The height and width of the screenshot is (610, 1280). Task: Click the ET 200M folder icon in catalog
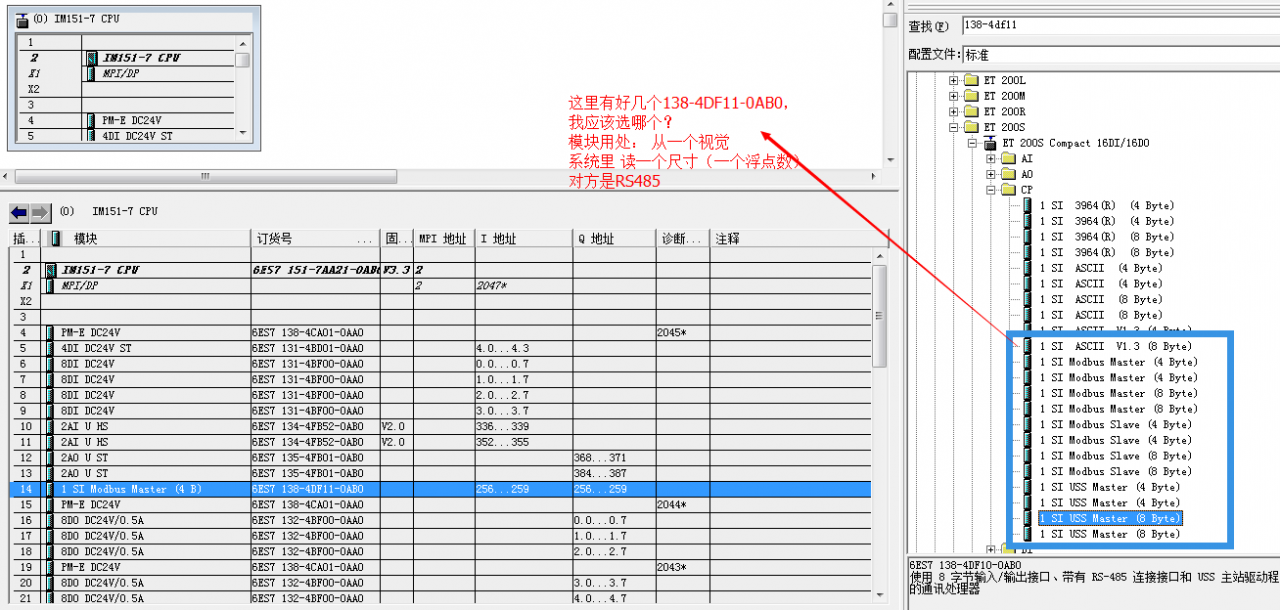point(972,96)
